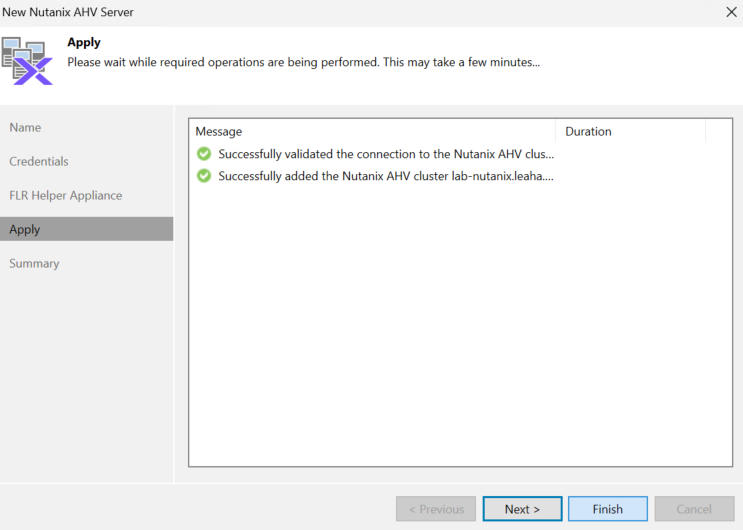This screenshot has width=743, height=530.
Task: Select the Apply step in sidebar
Action: pos(86,229)
